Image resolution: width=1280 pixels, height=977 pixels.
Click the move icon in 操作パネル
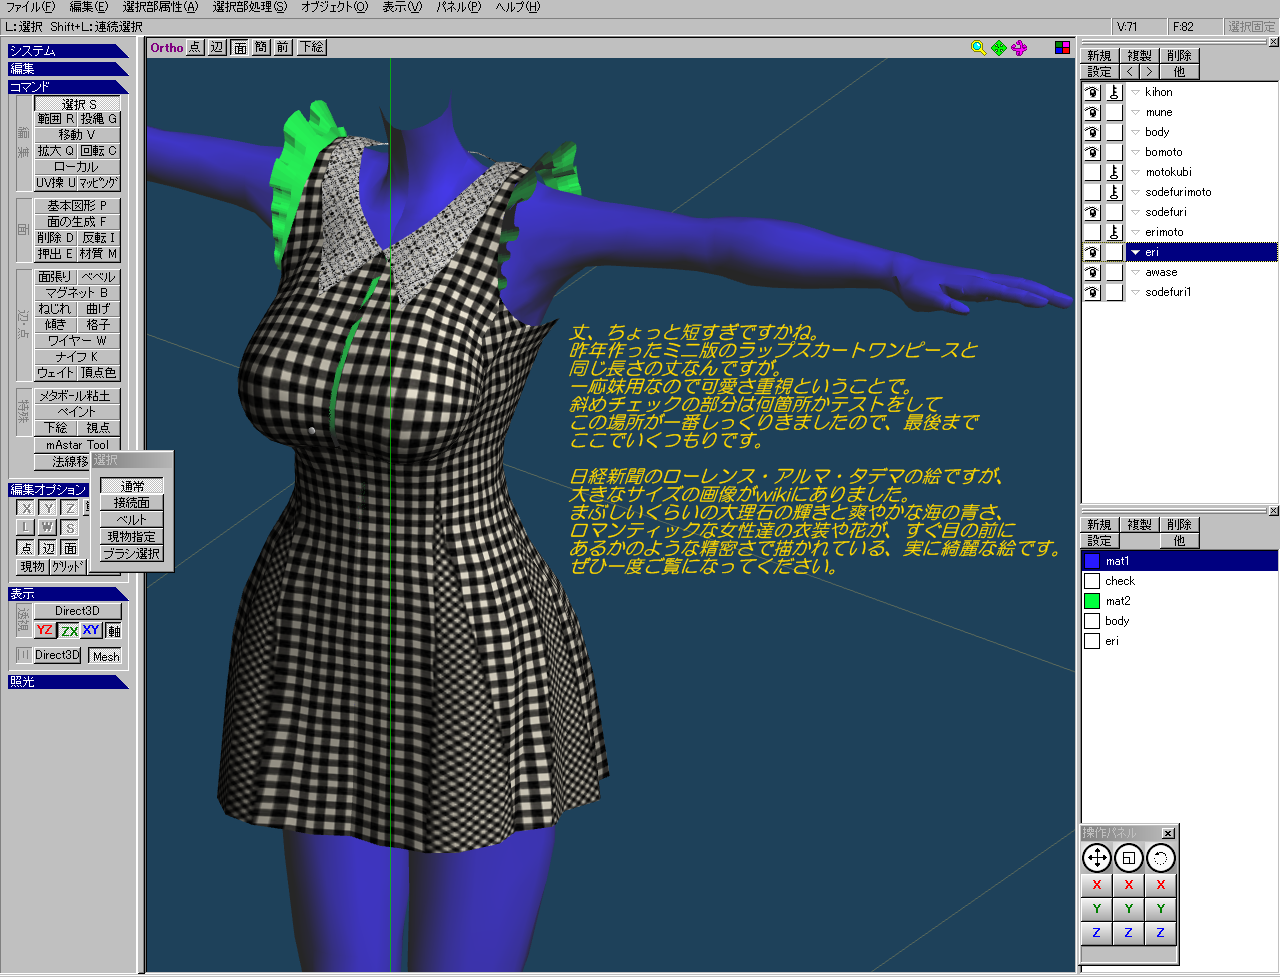pyautogui.click(x=1097, y=858)
